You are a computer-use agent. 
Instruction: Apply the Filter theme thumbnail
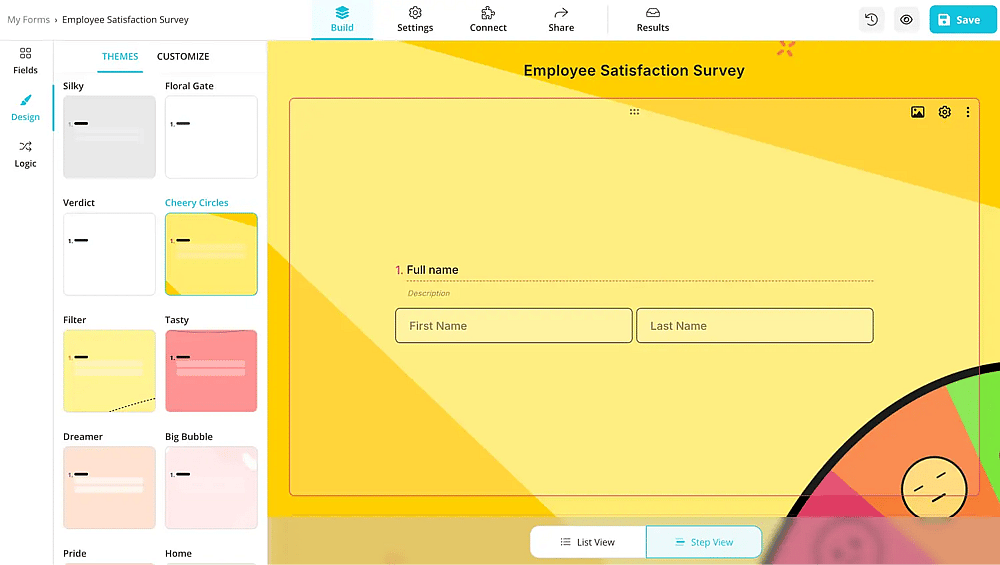click(x=109, y=371)
